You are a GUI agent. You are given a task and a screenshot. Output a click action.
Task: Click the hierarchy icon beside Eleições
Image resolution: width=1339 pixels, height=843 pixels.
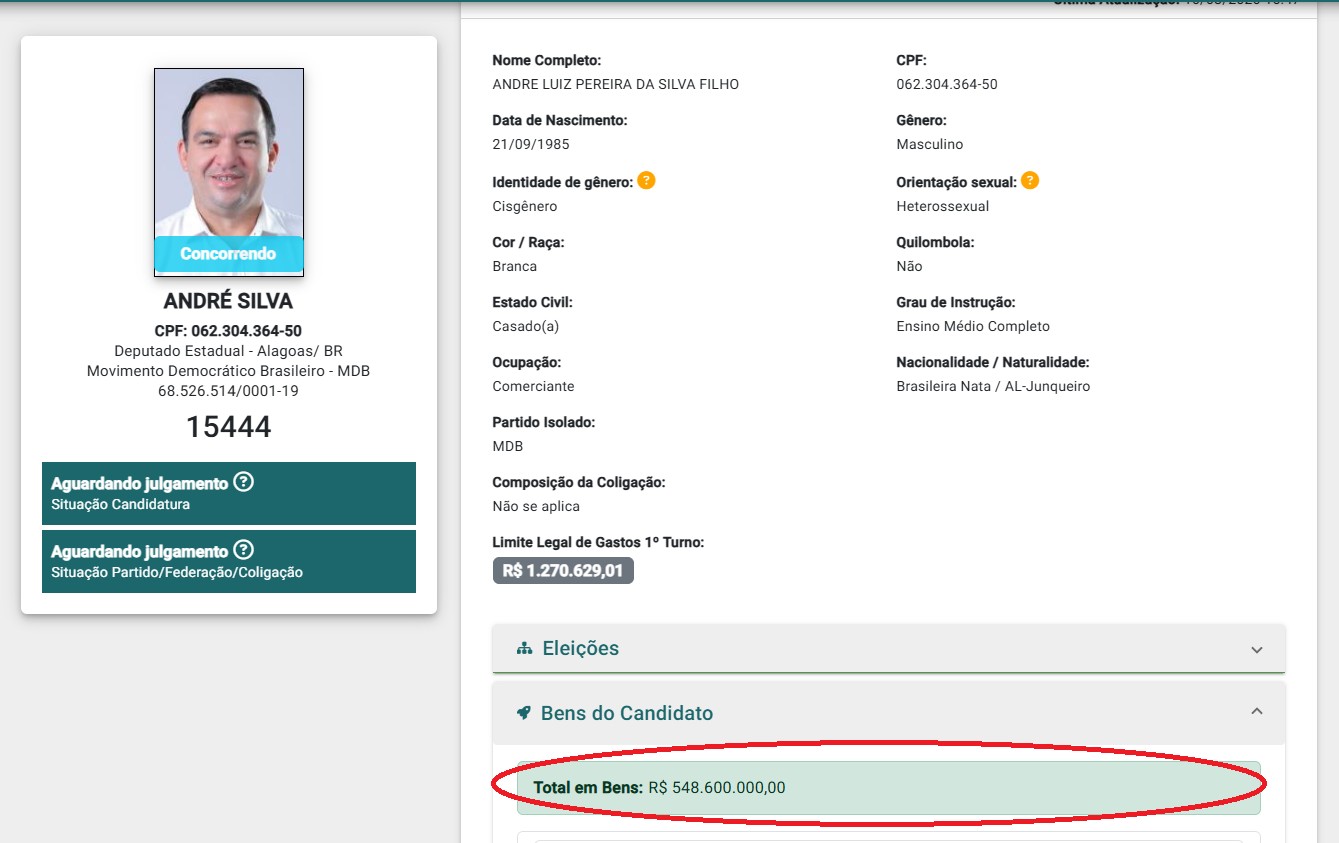tap(524, 649)
